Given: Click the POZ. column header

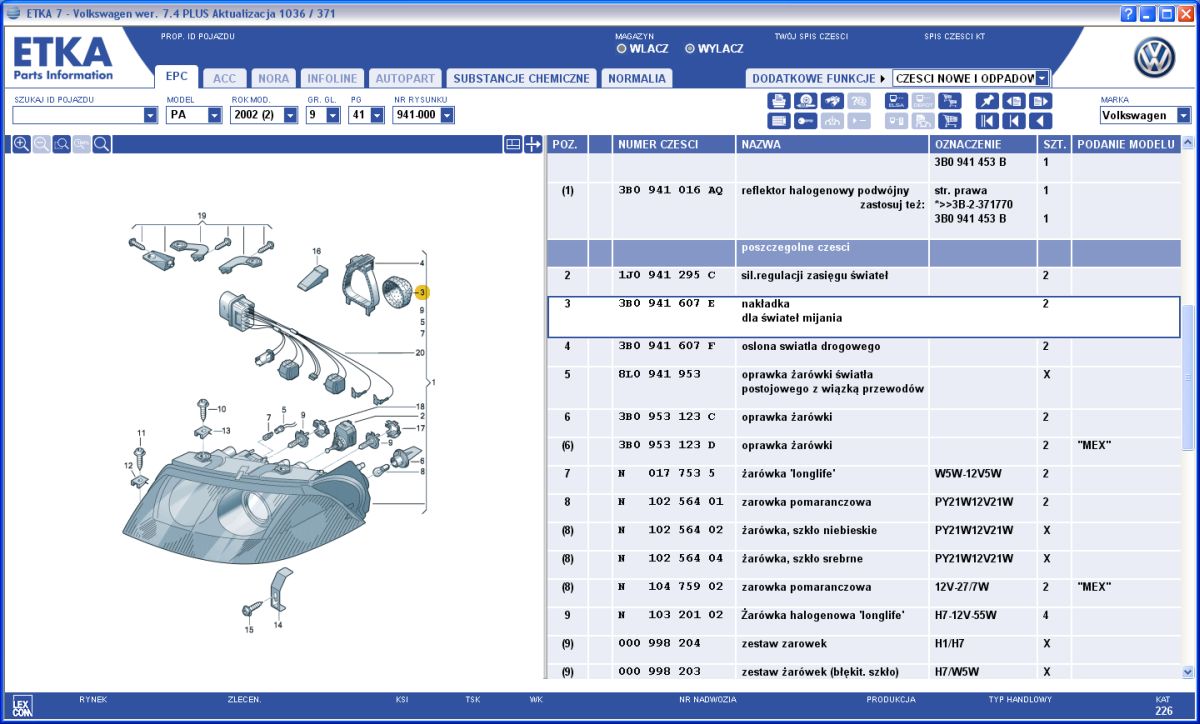Looking at the screenshot, I should tap(567, 144).
